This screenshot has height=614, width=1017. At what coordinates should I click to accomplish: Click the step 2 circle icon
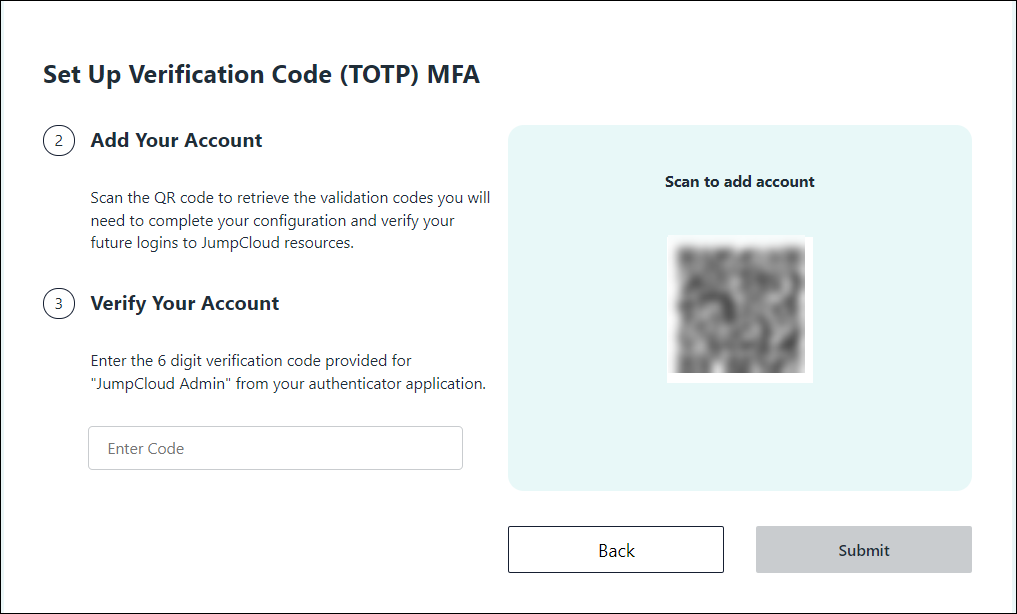(59, 141)
